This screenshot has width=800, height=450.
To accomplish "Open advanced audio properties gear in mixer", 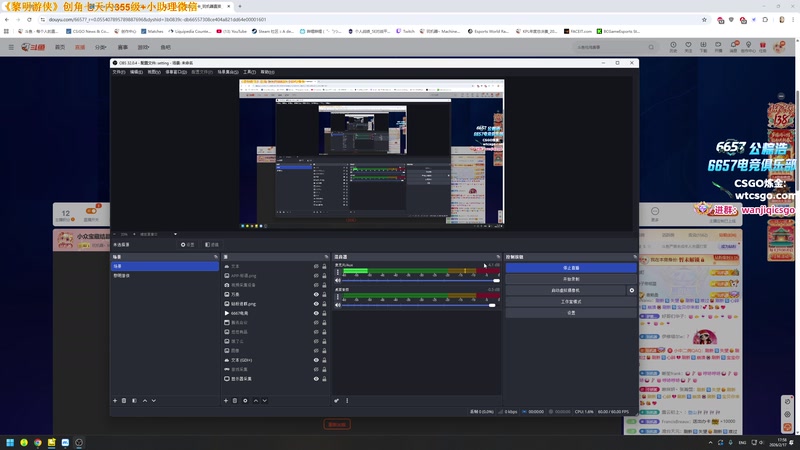I will point(337,401).
